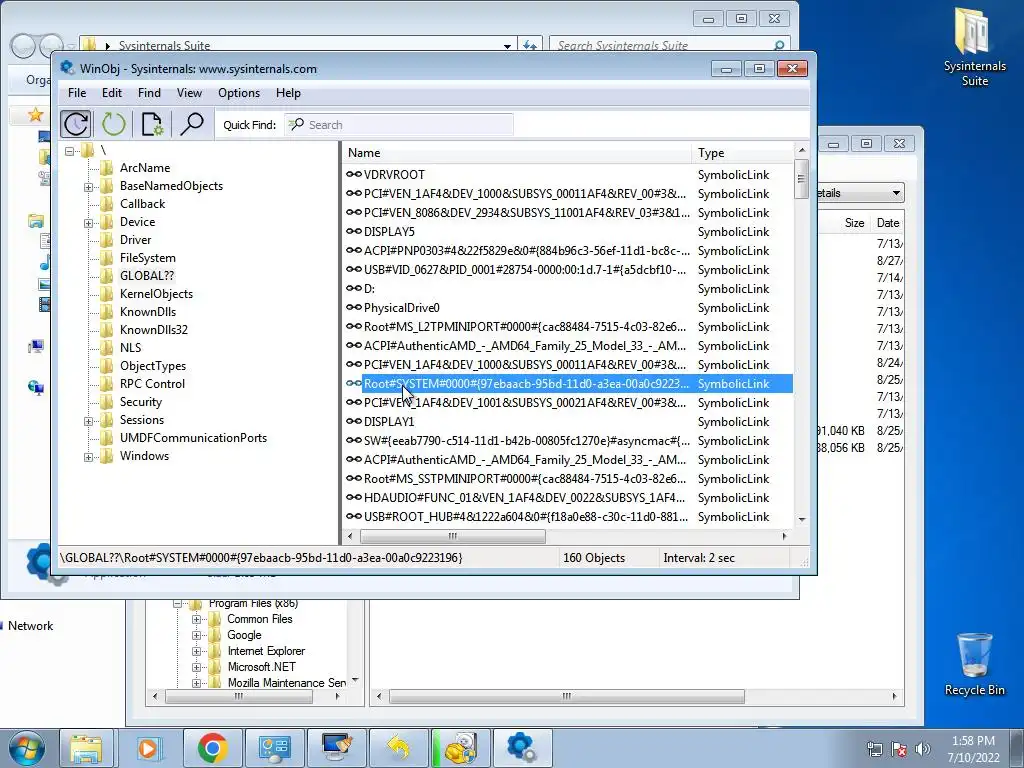Click the object list vertical scrollbar up arrow
The height and width of the screenshot is (768, 1024).
click(x=802, y=150)
